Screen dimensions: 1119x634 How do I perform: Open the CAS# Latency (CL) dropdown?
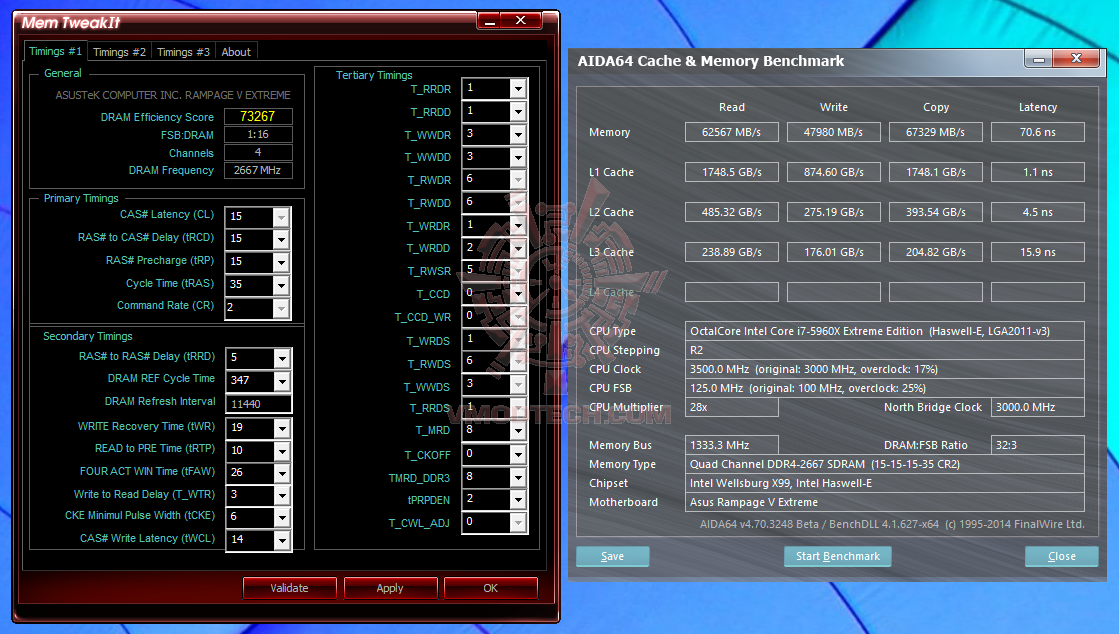(281, 216)
